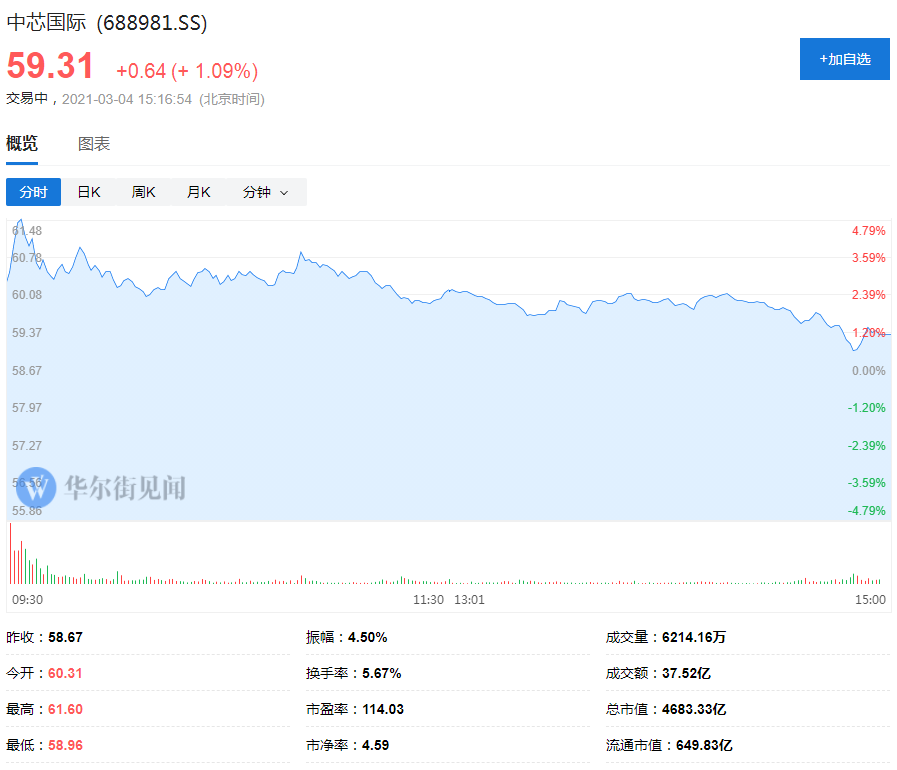Click the 13:01 time axis label
The width and height of the screenshot is (897, 770).
[x=469, y=600]
